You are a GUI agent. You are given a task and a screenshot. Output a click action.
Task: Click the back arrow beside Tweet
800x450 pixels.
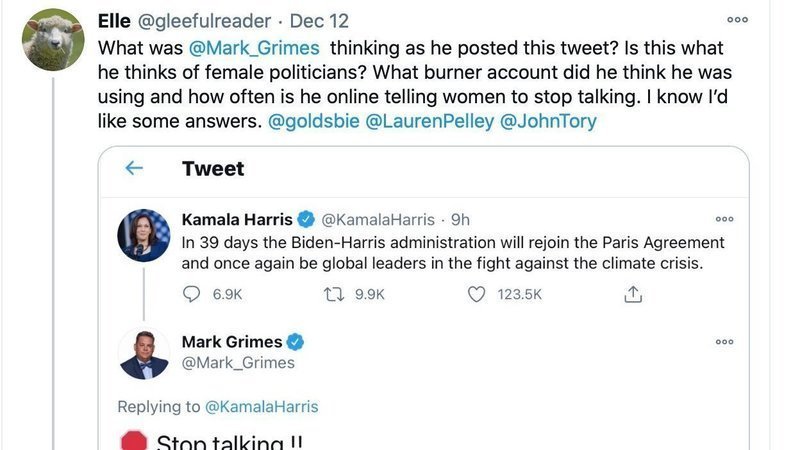[x=133, y=169]
